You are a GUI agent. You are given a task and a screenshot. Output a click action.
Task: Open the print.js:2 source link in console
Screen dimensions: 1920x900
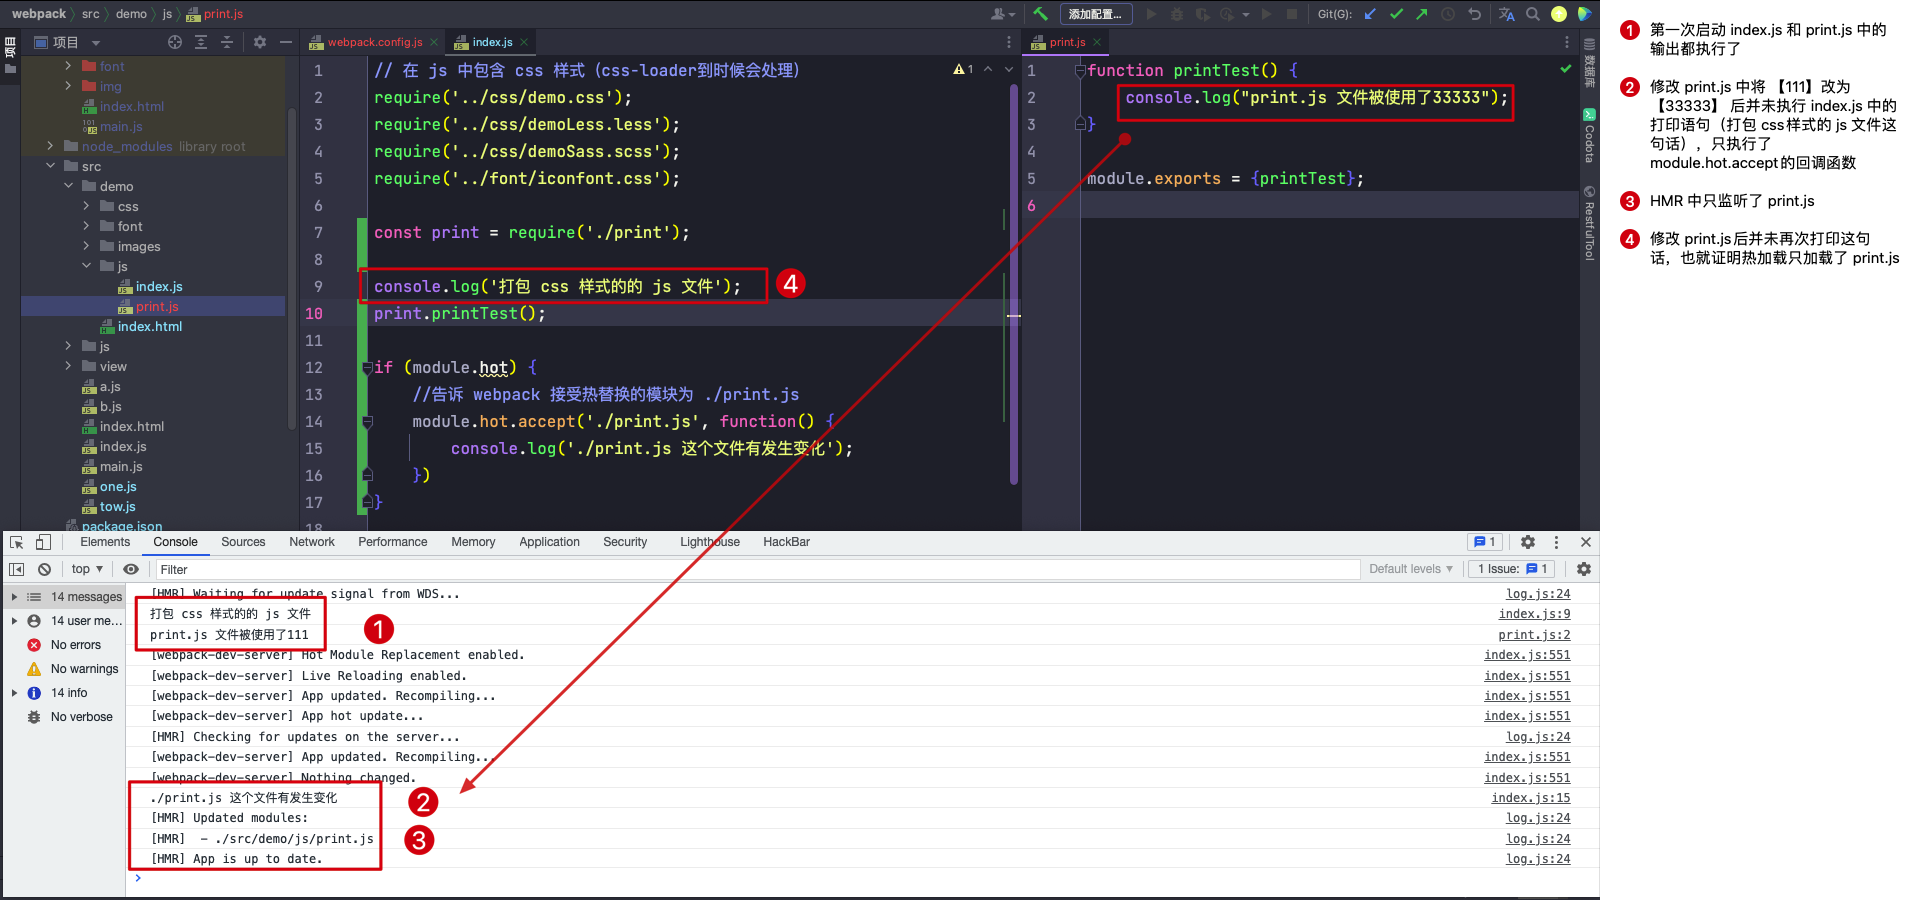pyautogui.click(x=1533, y=635)
